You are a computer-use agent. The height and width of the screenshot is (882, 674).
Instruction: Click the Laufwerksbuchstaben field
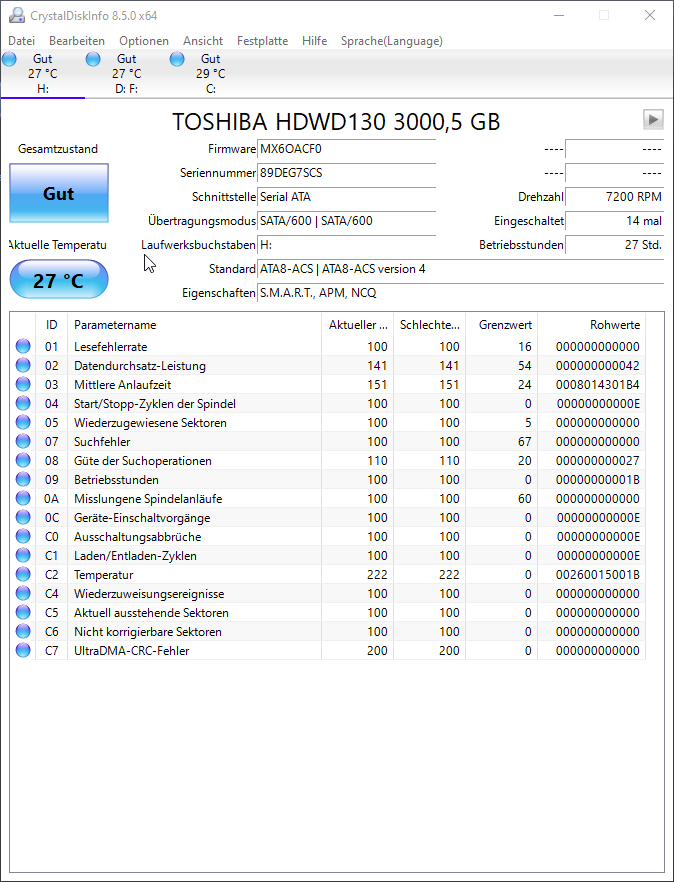pyautogui.click(x=347, y=245)
